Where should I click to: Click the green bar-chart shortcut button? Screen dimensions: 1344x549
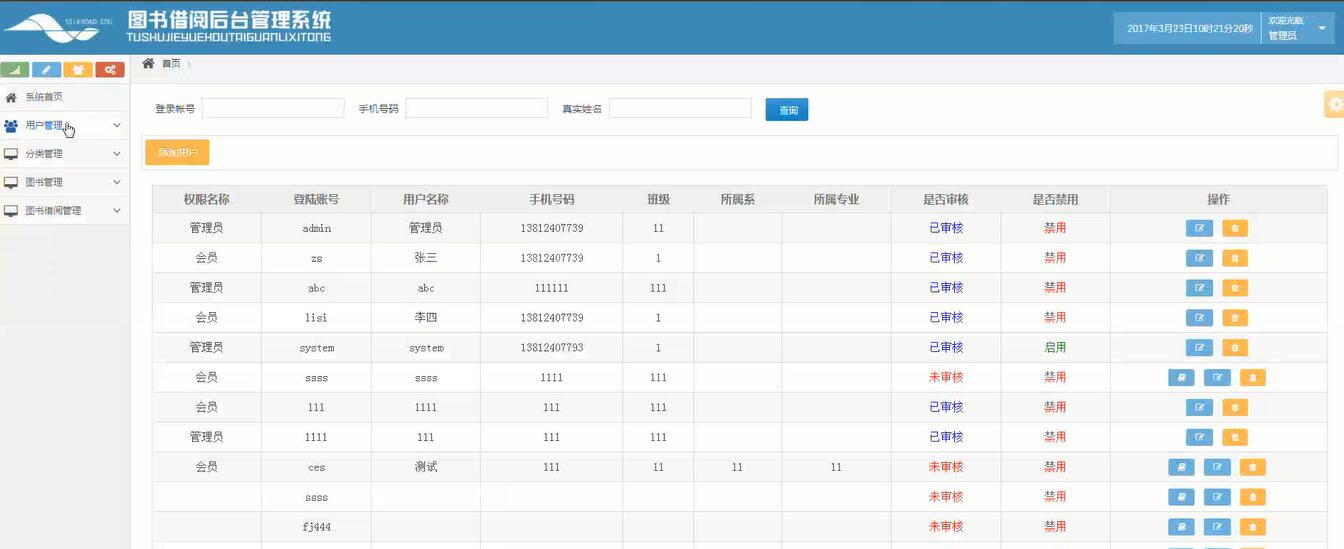(x=15, y=70)
